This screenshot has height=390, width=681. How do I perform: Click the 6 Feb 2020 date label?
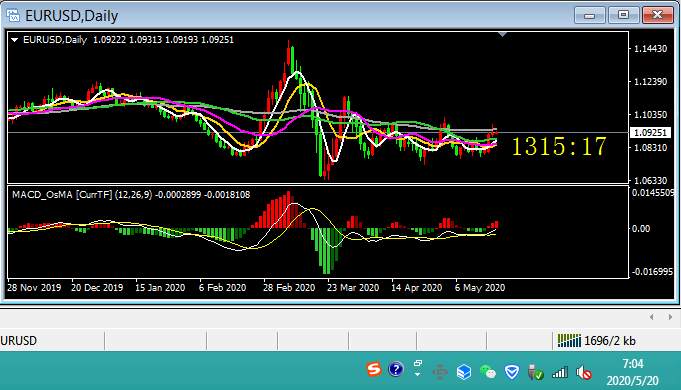click(x=222, y=288)
